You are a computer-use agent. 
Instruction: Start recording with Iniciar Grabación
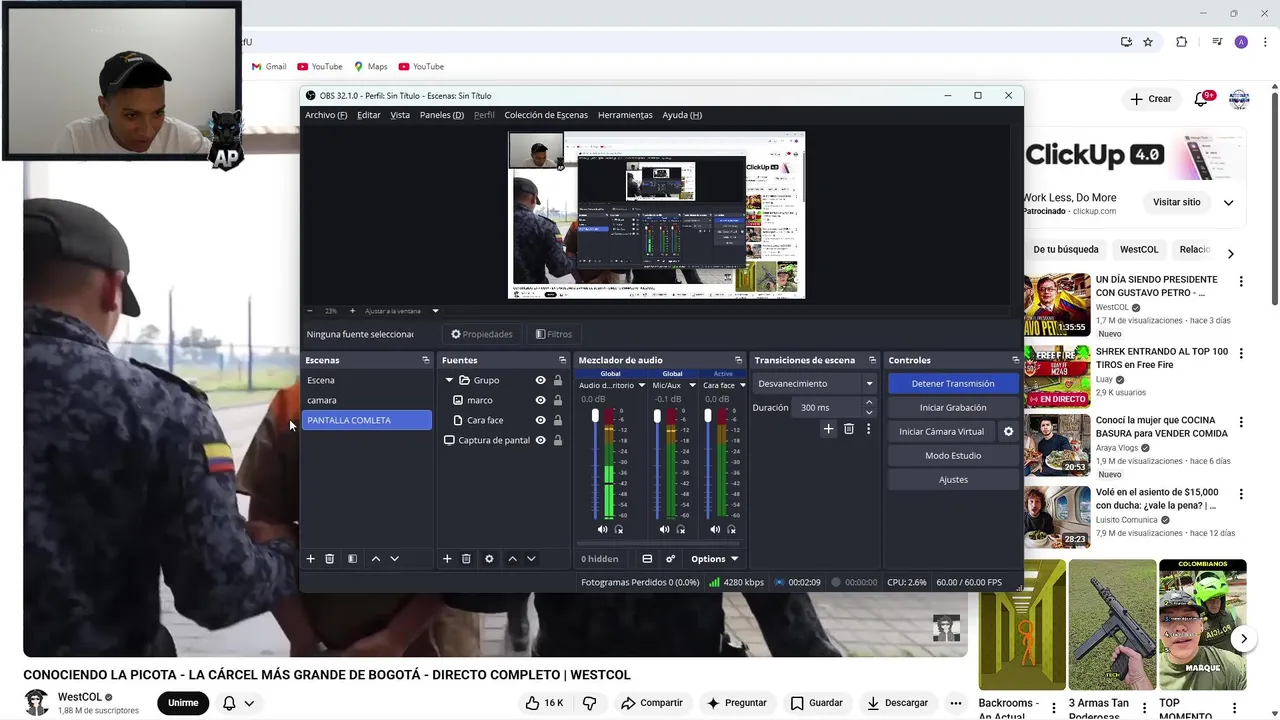953,408
